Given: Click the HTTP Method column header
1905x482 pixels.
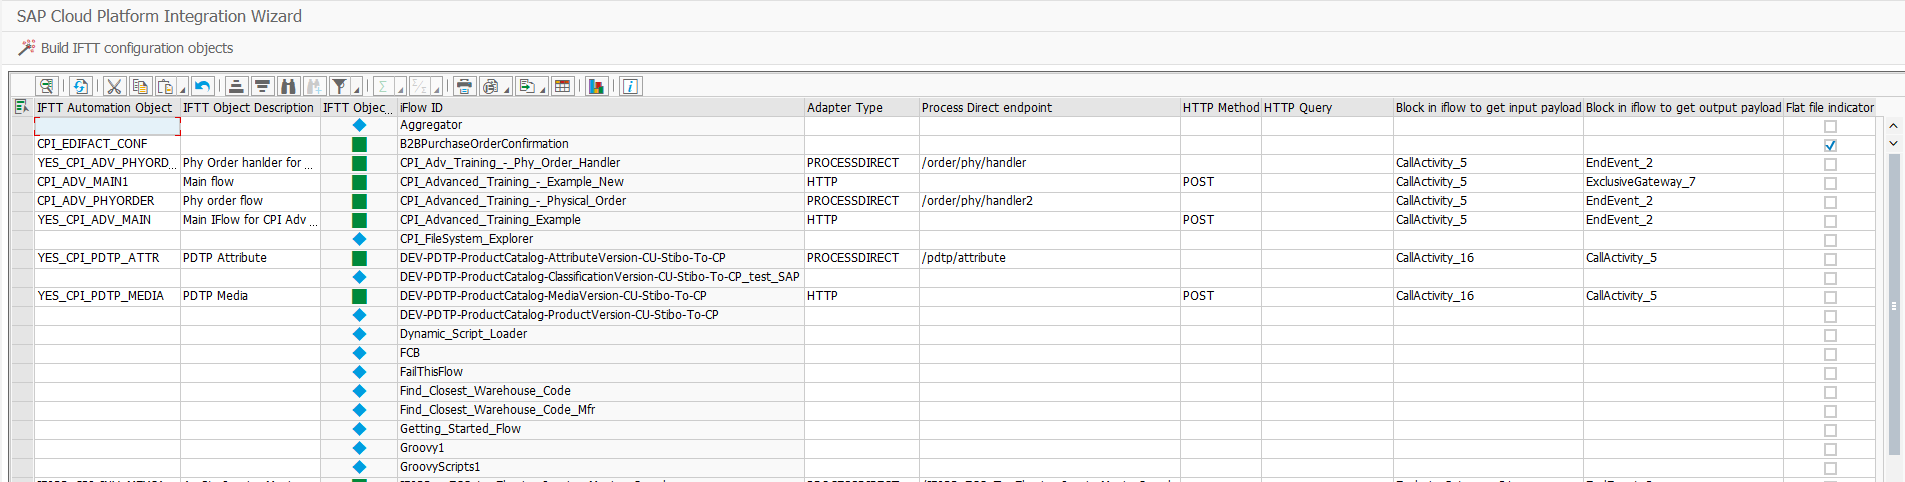Looking at the screenshot, I should 1221,107.
